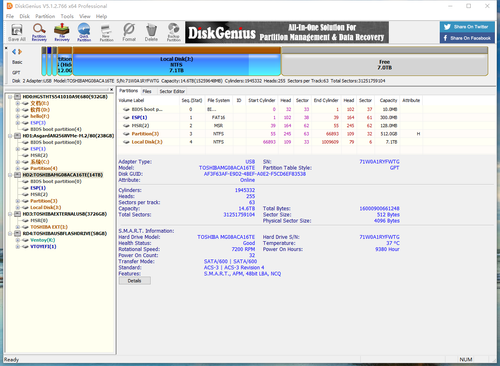500x366 pixels.
Task: Select HD0:HGST disk in tree
Action: [65, 97]
